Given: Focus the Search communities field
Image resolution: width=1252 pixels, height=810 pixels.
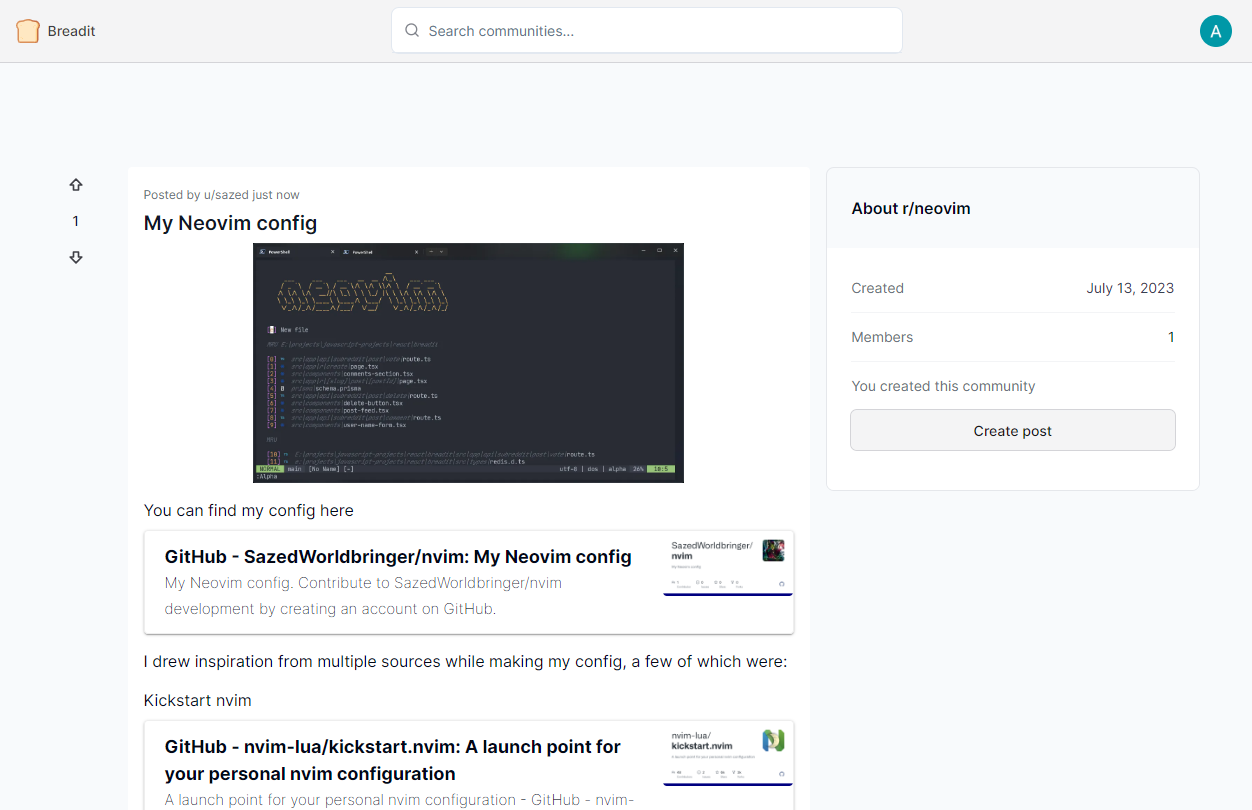Looking at the screenshot, I should click(647, 30).
